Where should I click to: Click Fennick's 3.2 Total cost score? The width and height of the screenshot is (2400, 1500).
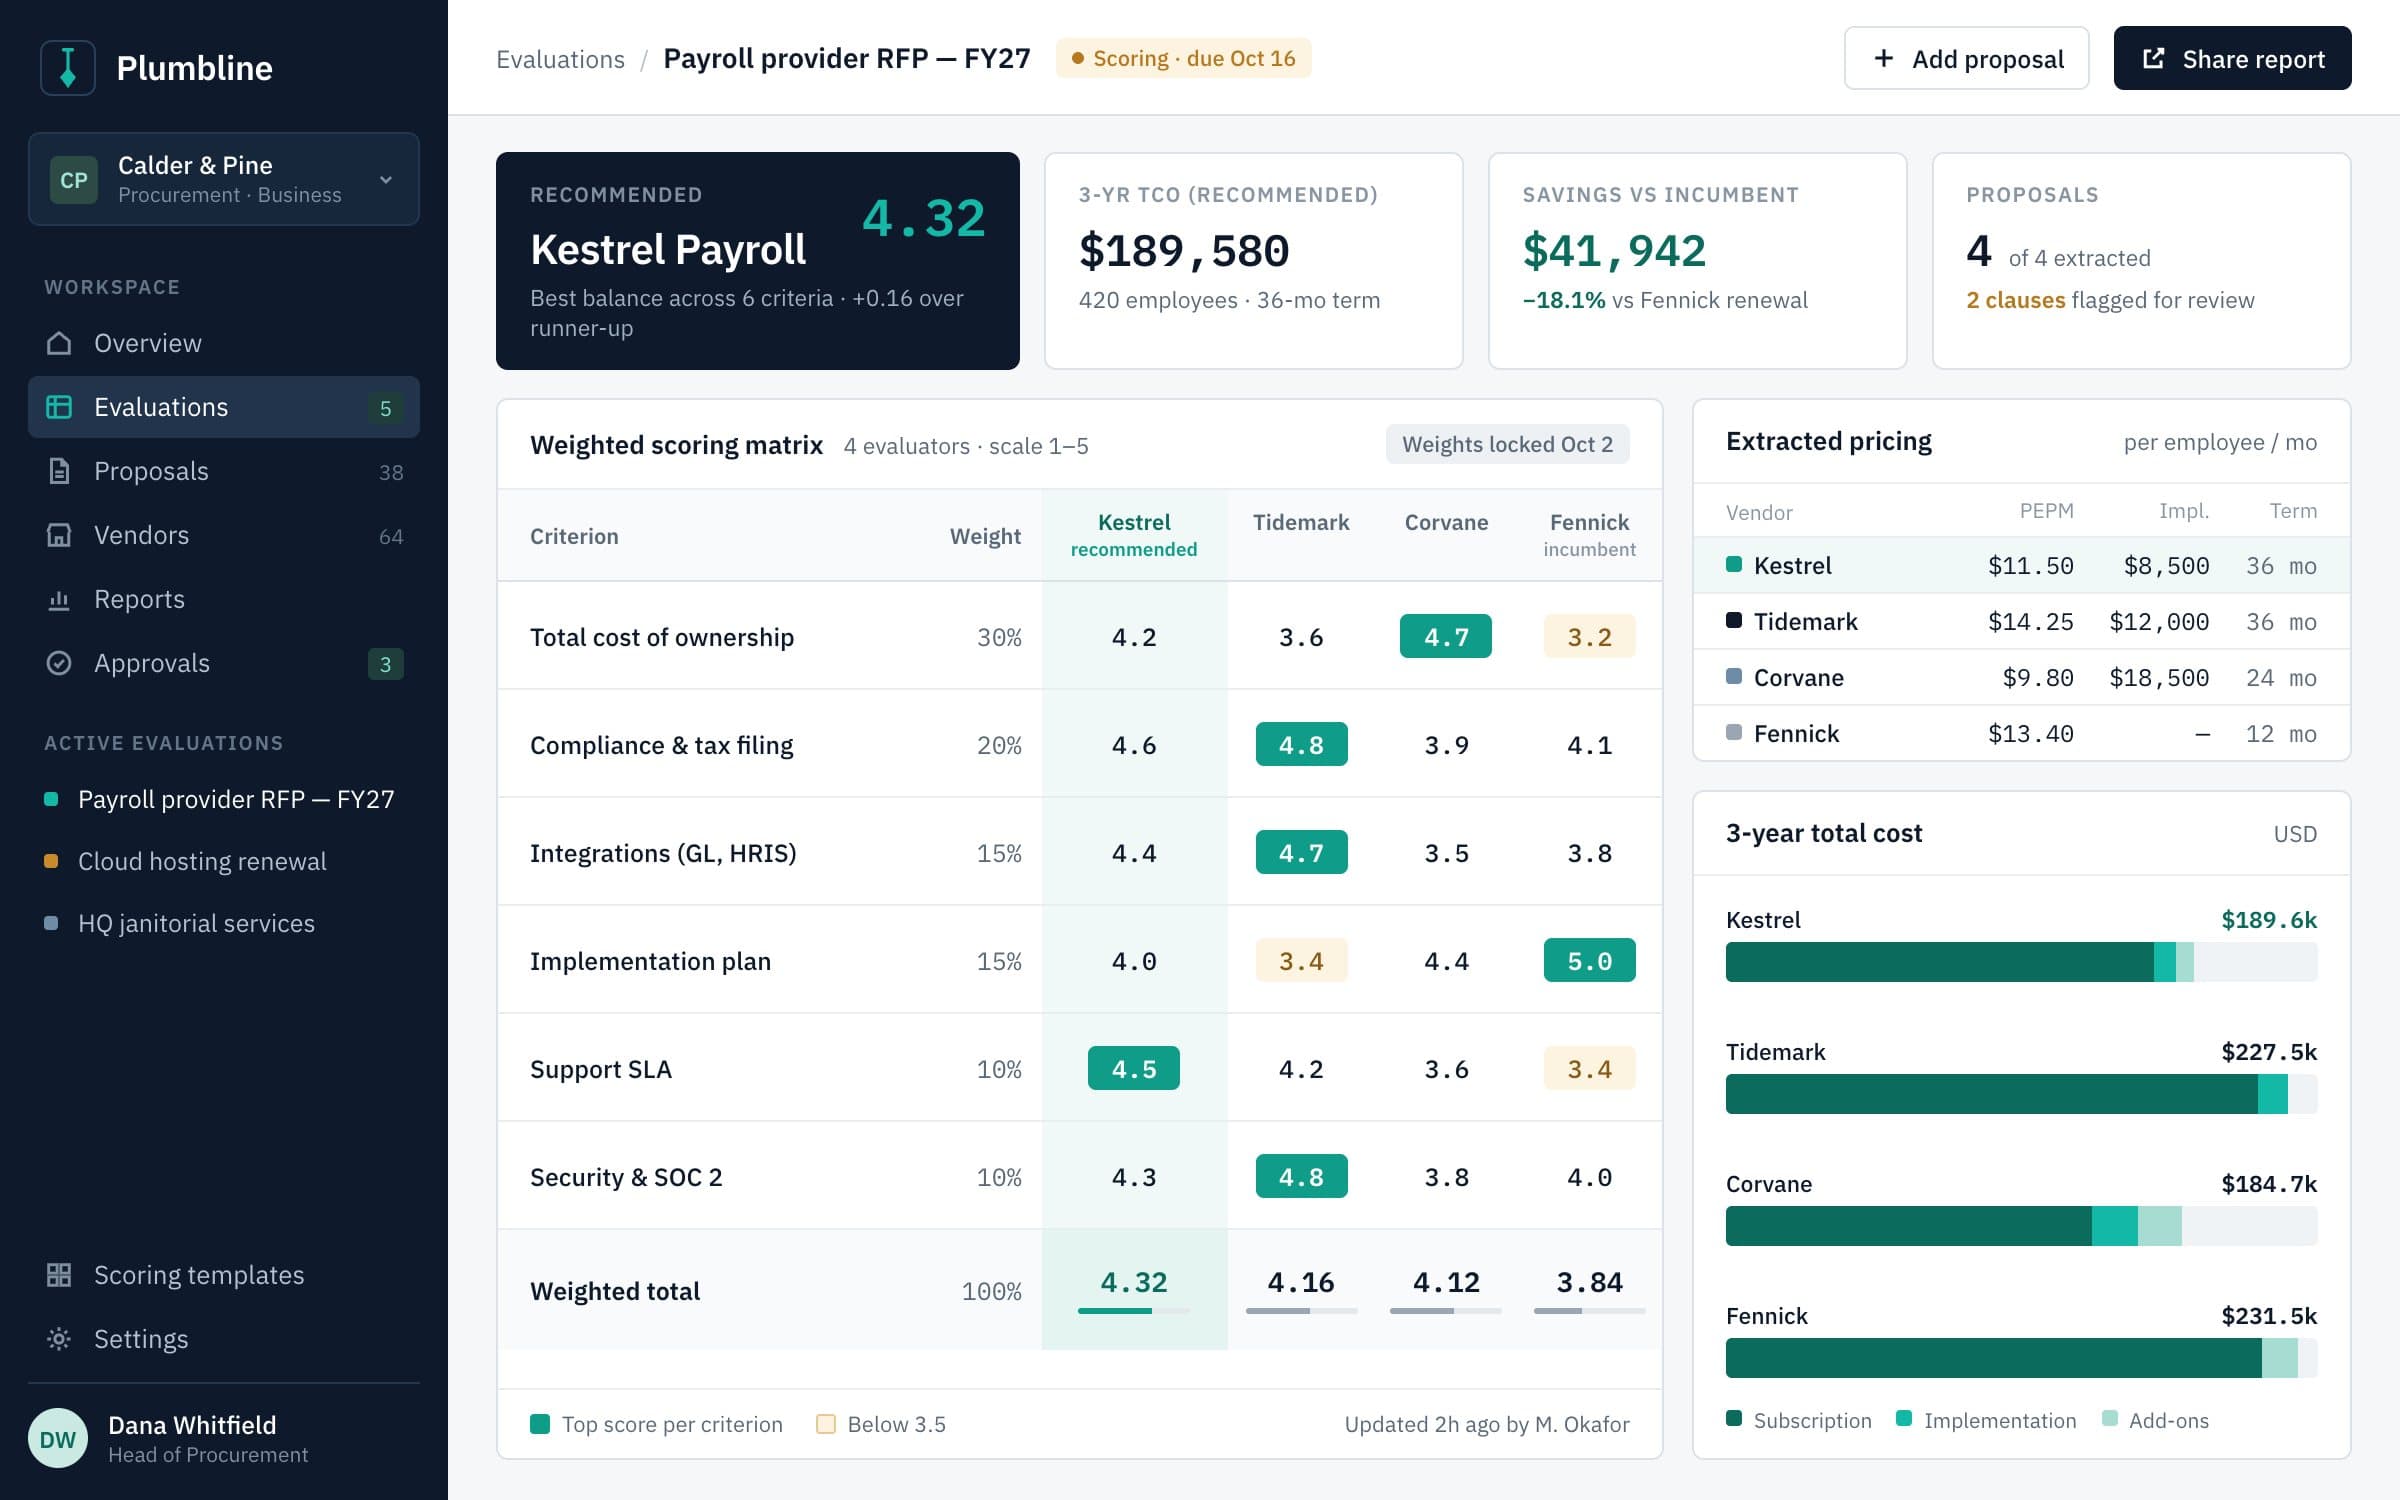1589,636
